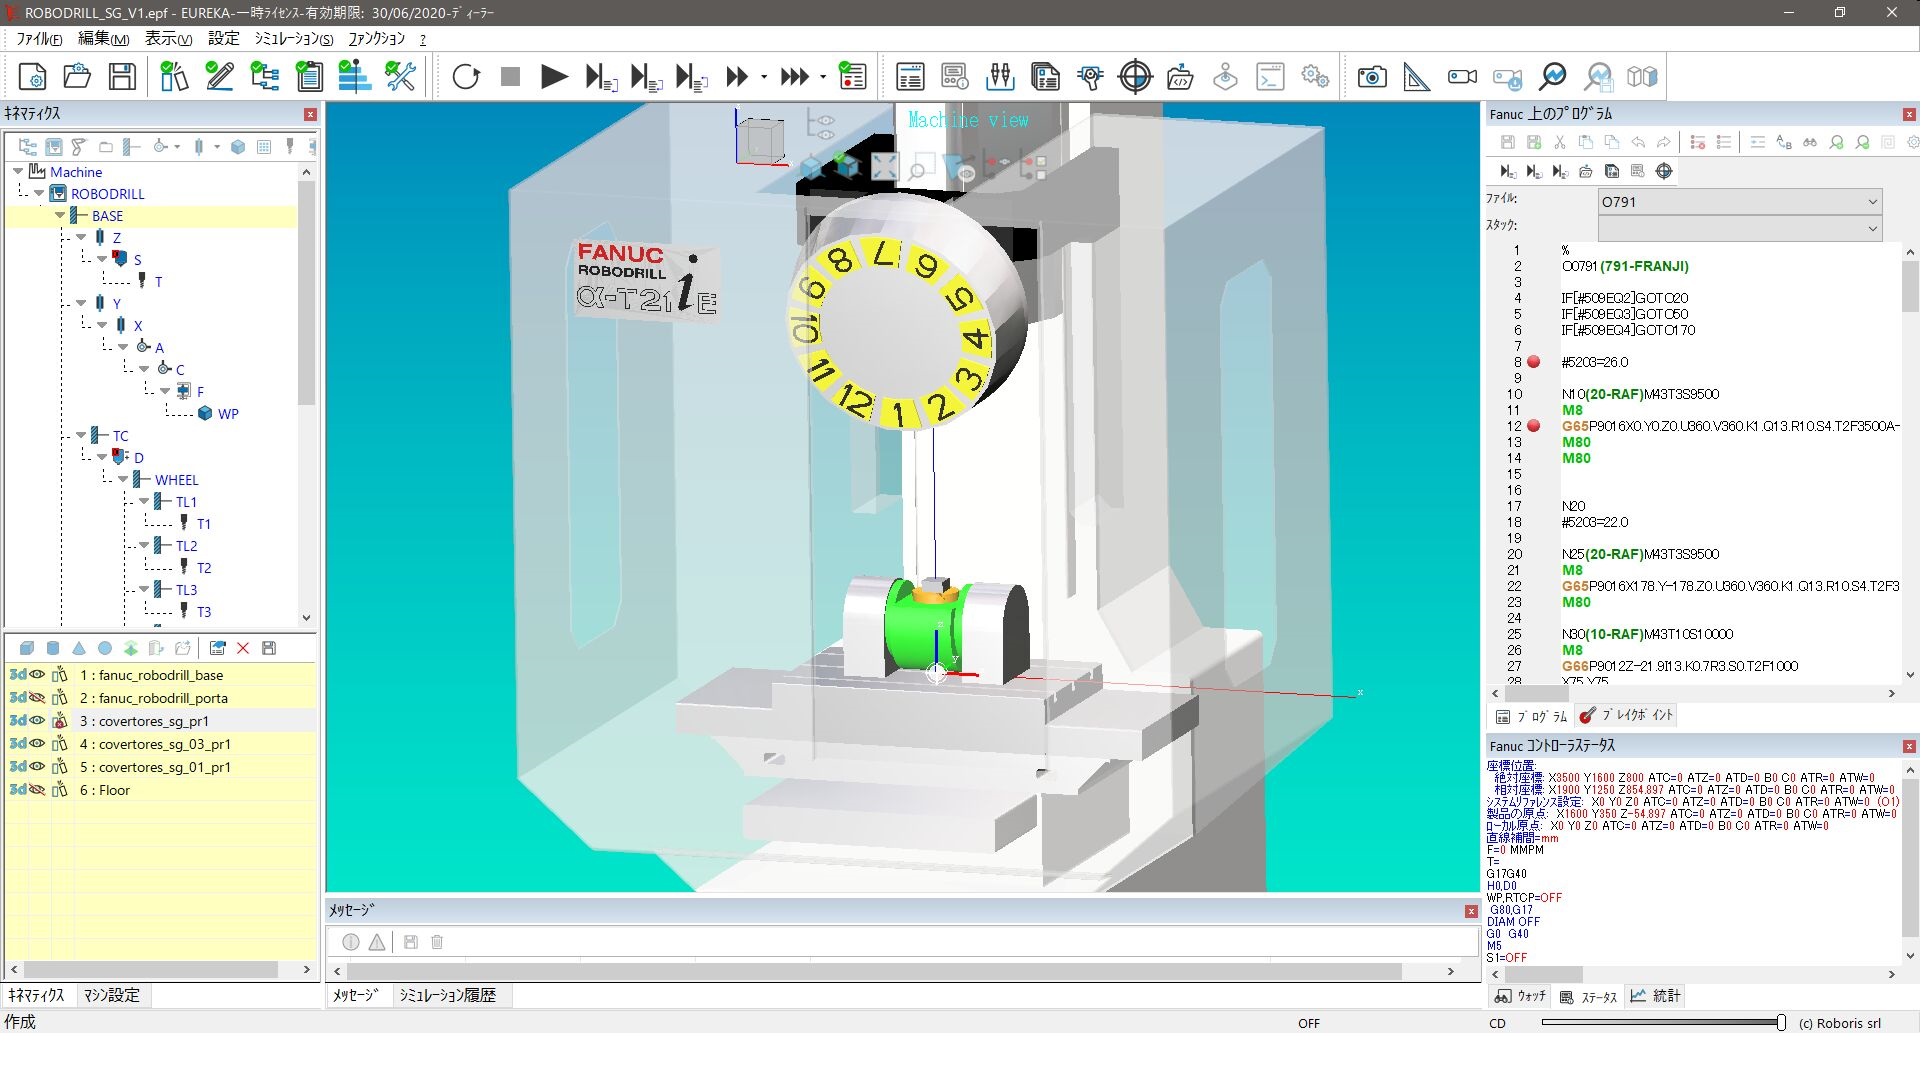Click the video camera record icon
The image size is (1921, 1080).
[x=1462, y=77]
